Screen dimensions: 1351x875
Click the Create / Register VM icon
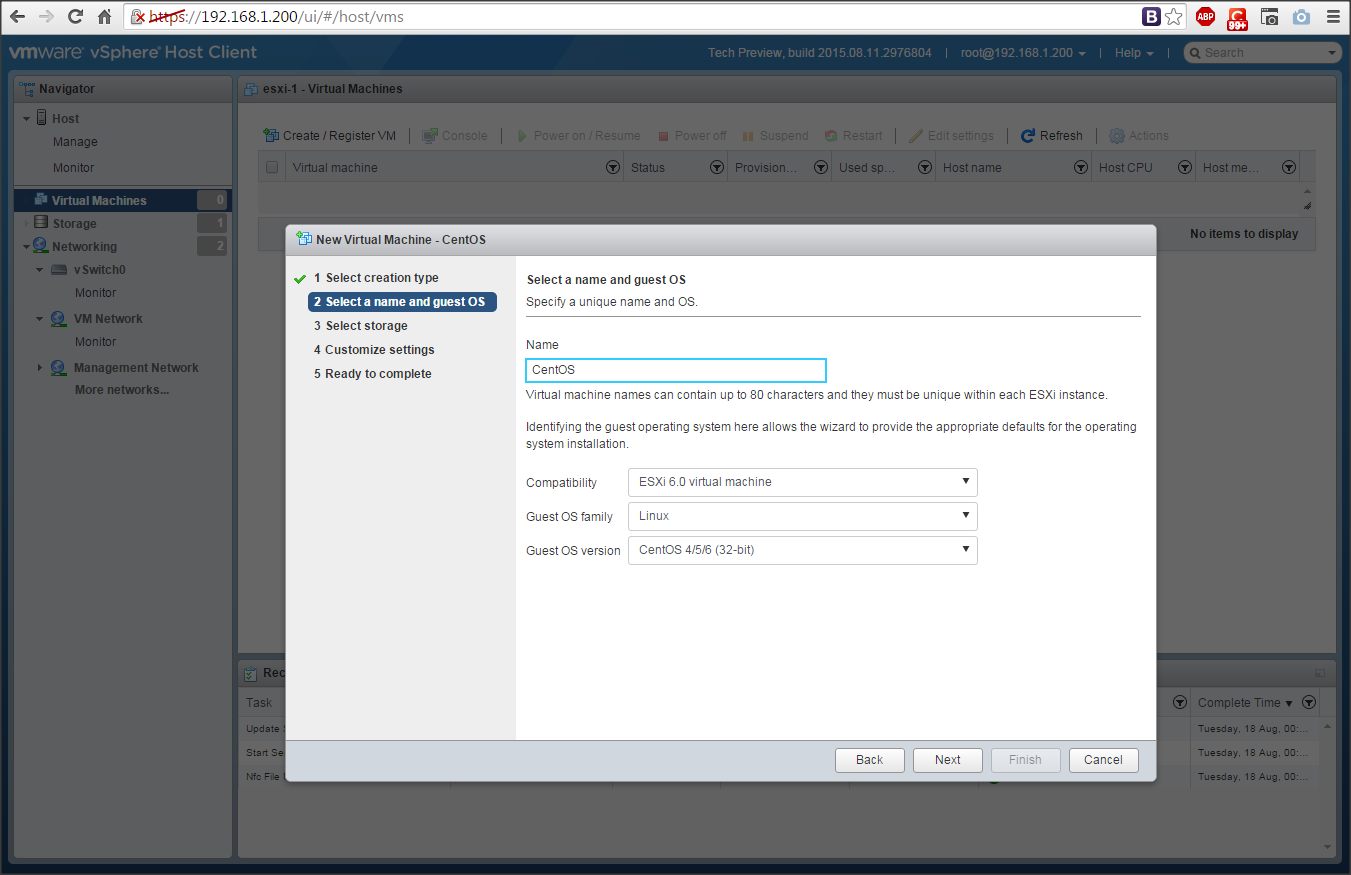pos(271,136)
